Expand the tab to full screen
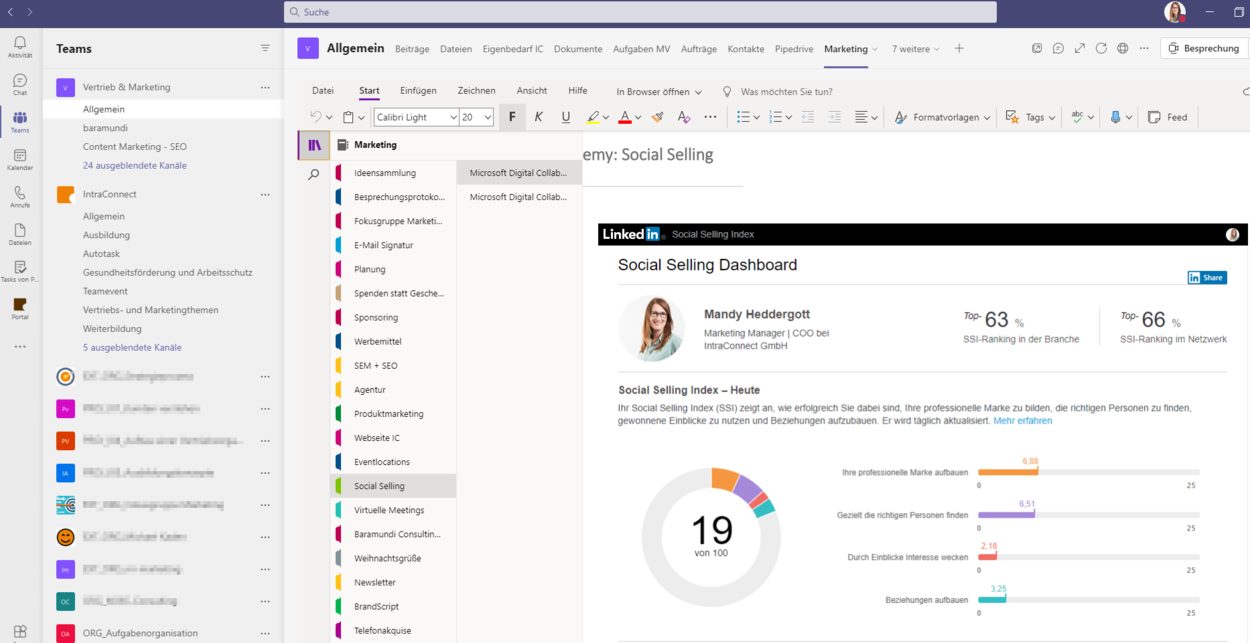Image resolution: width=1250 pixels, height=643 pixels. pyautogui.click(x=1080, y=48)
